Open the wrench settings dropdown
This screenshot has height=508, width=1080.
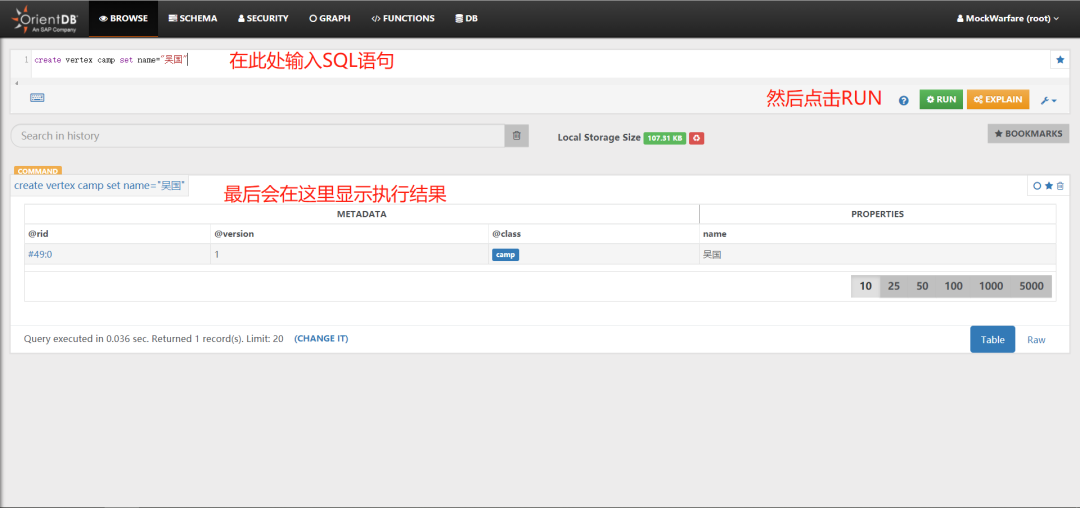(x=1048, y=100)
